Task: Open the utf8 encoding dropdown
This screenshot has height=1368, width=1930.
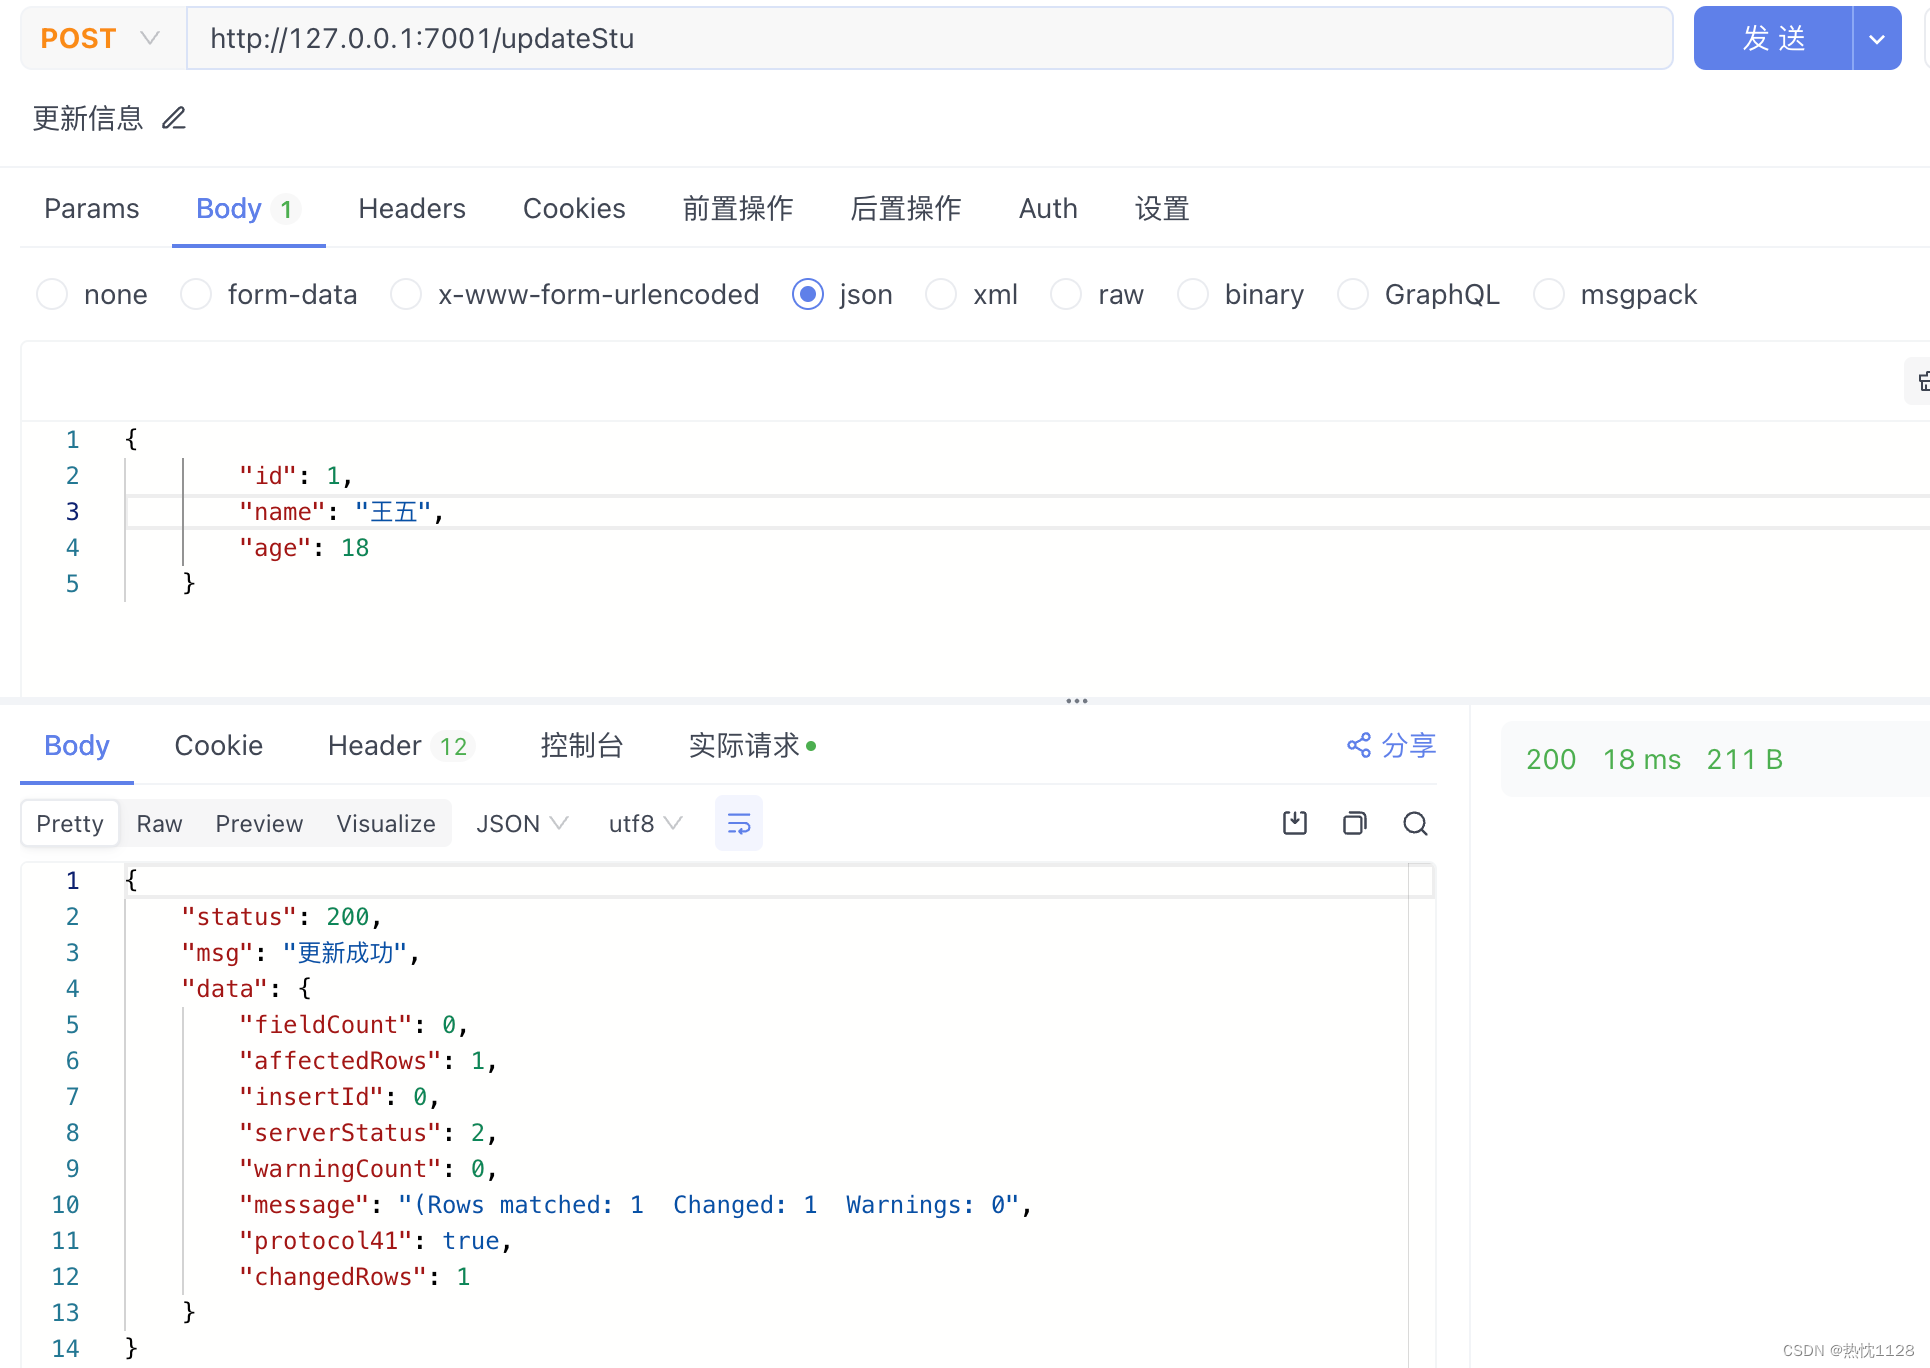Action: coord(645,823)
